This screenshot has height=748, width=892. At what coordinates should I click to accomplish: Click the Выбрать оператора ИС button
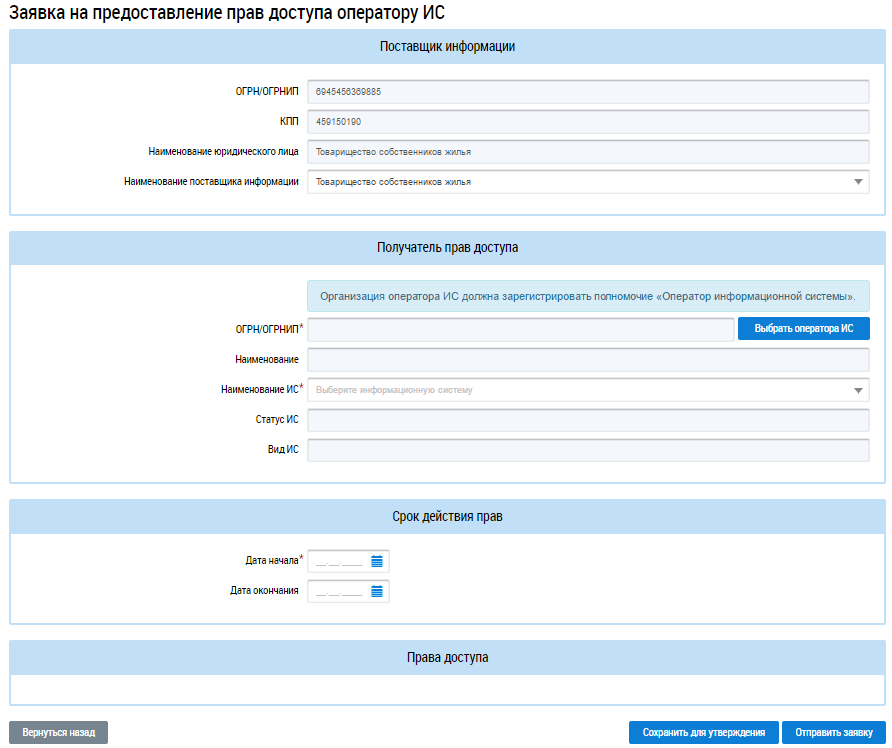click(x=803, y=329)
